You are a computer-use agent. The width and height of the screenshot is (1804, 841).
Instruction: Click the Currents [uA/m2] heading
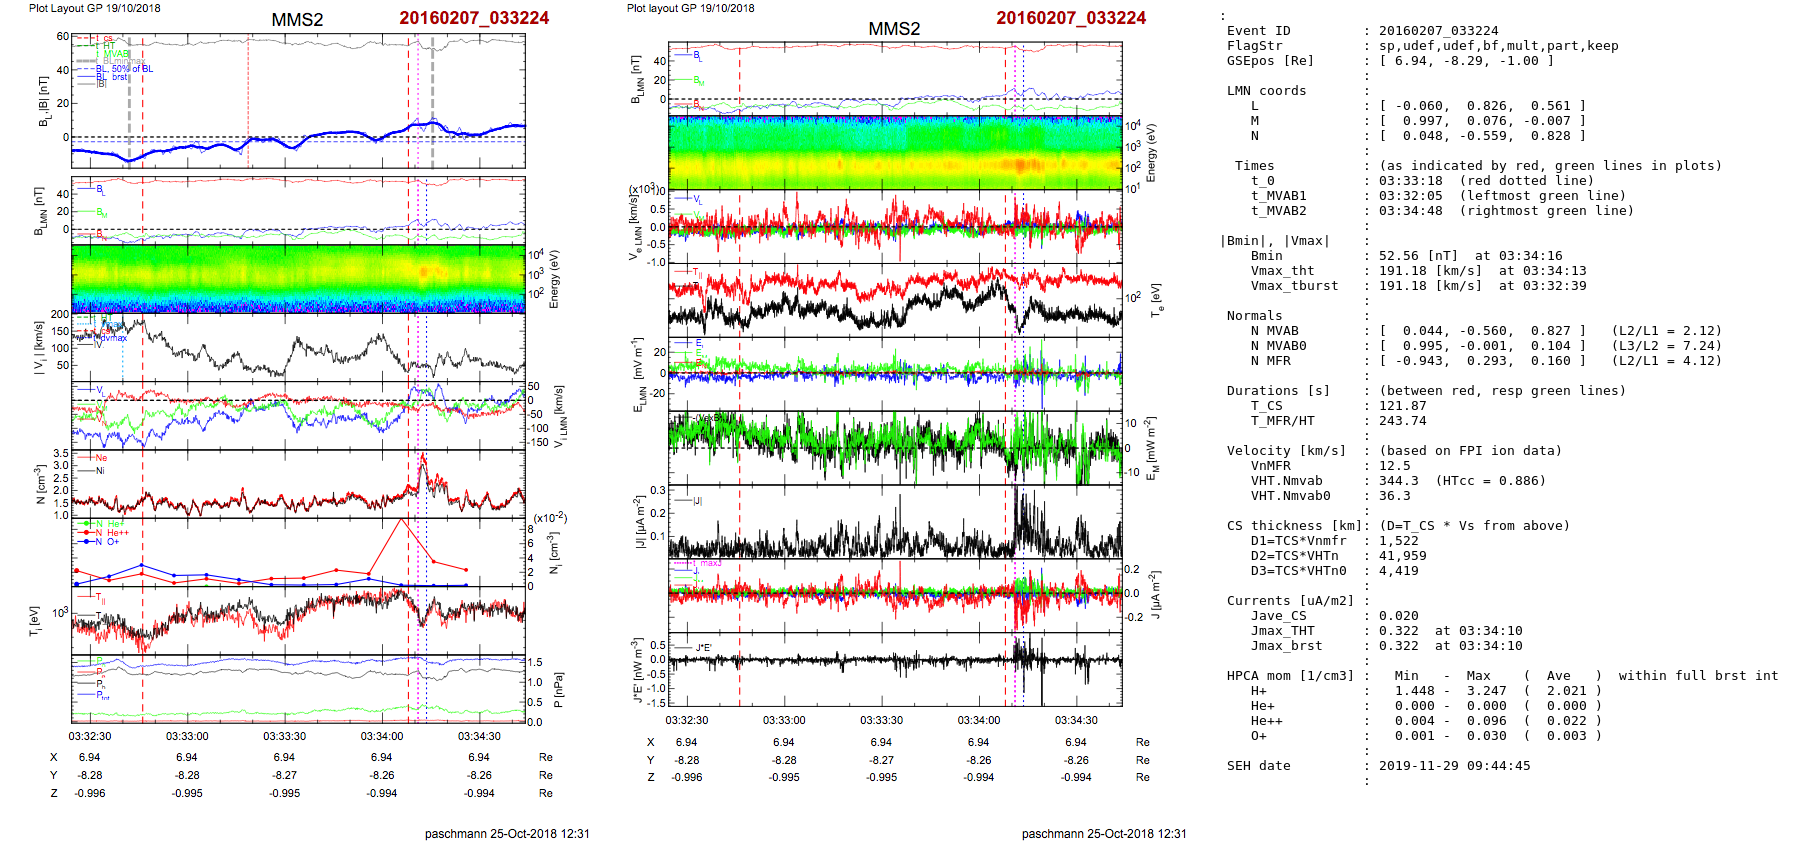1290,601
